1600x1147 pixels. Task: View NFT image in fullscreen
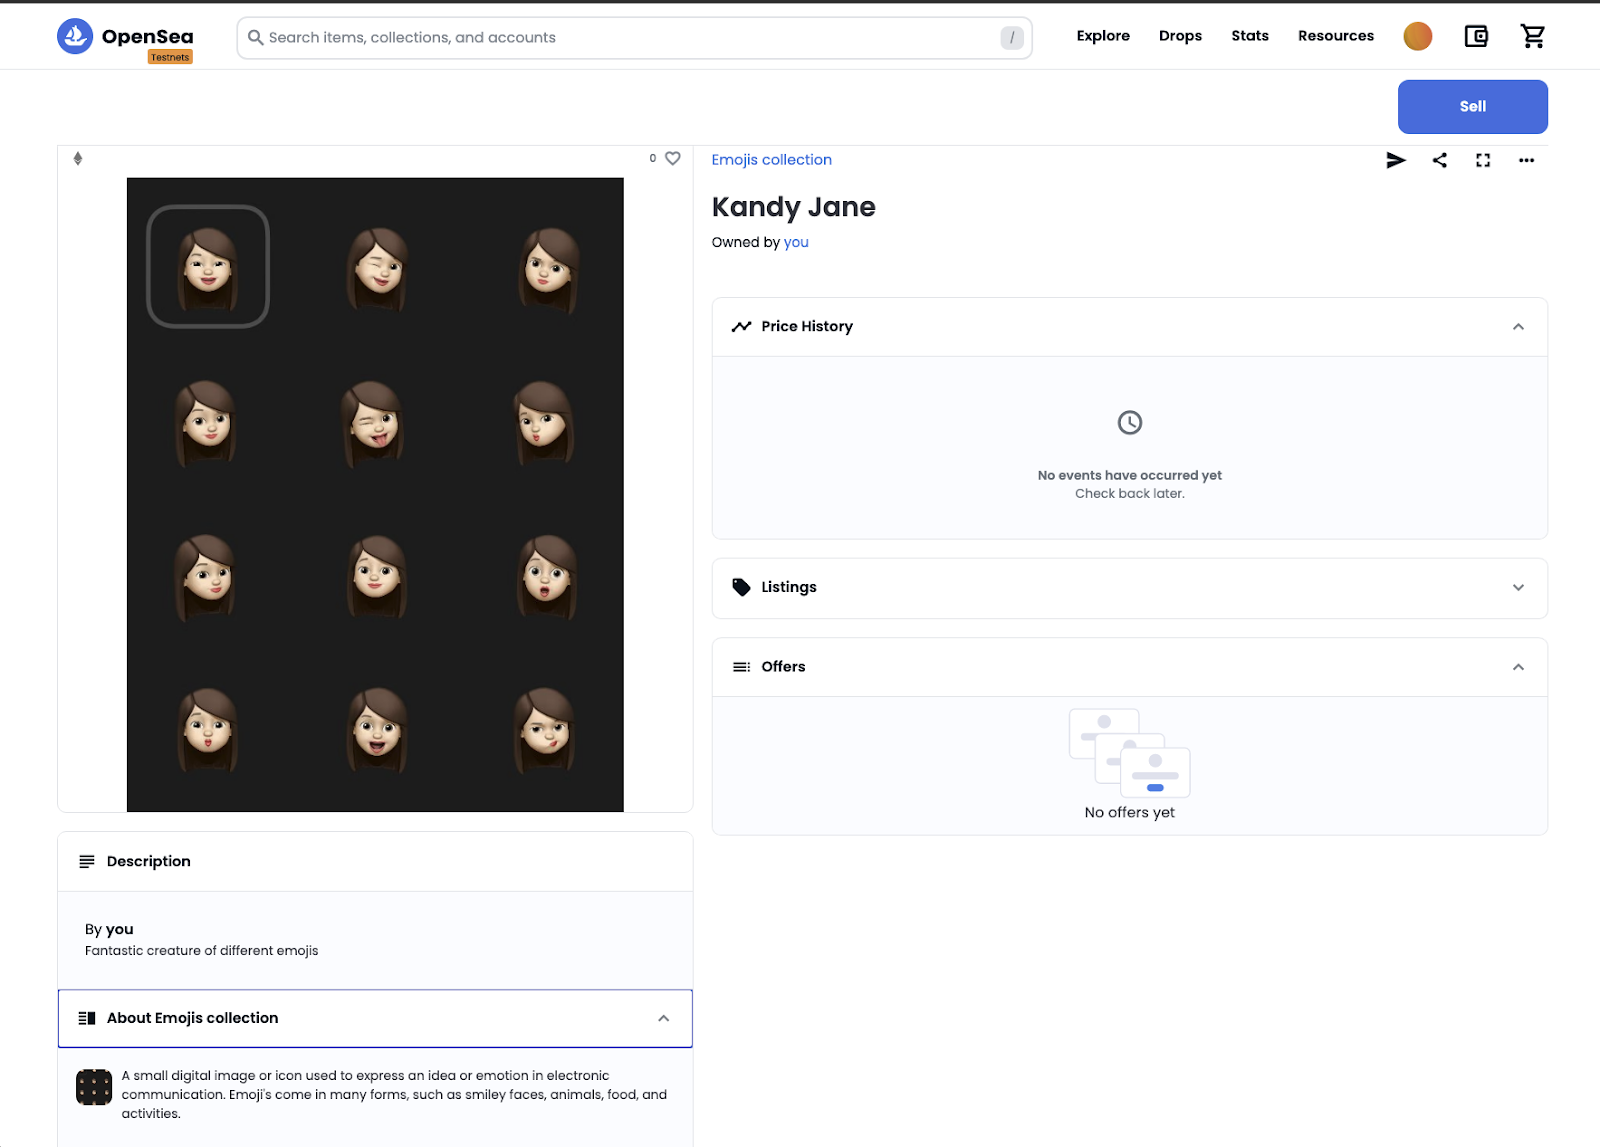1483,160
